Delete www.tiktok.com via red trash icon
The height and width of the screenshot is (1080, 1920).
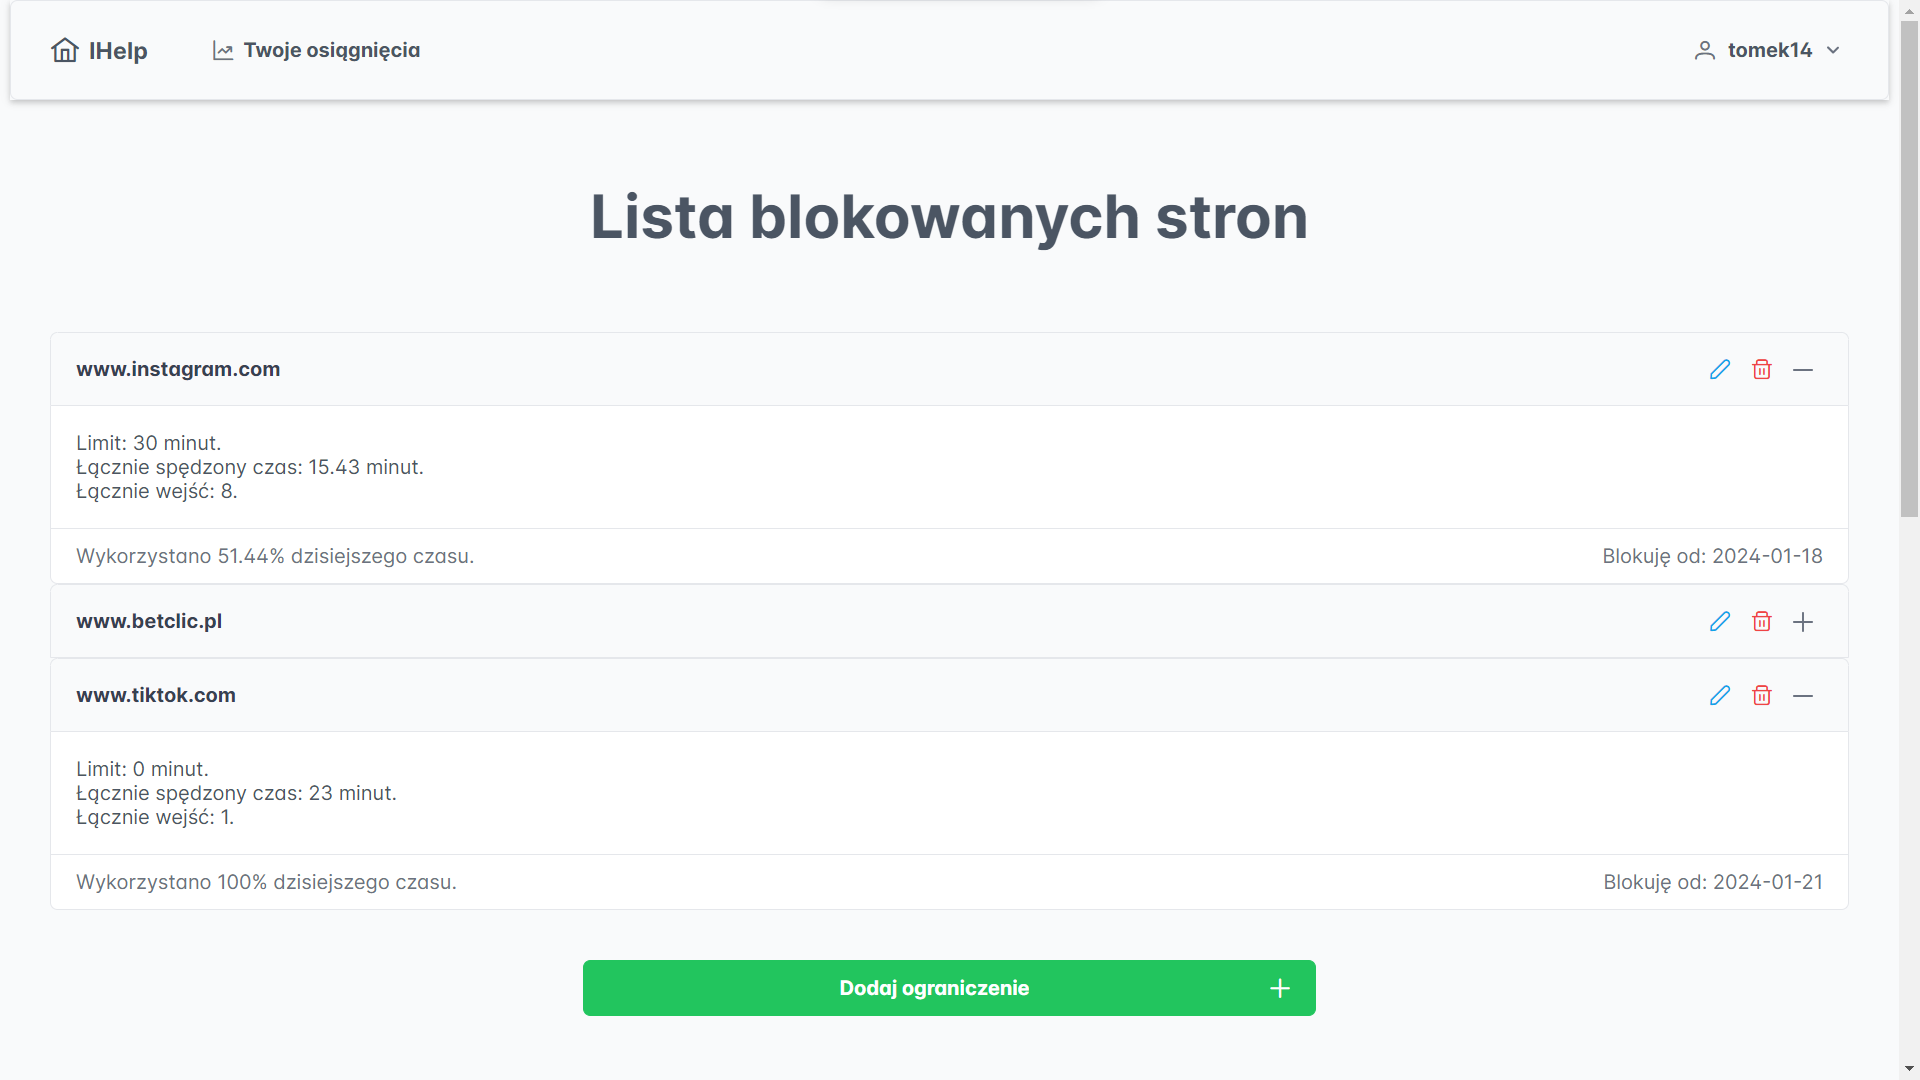[x=1762, y=696]
